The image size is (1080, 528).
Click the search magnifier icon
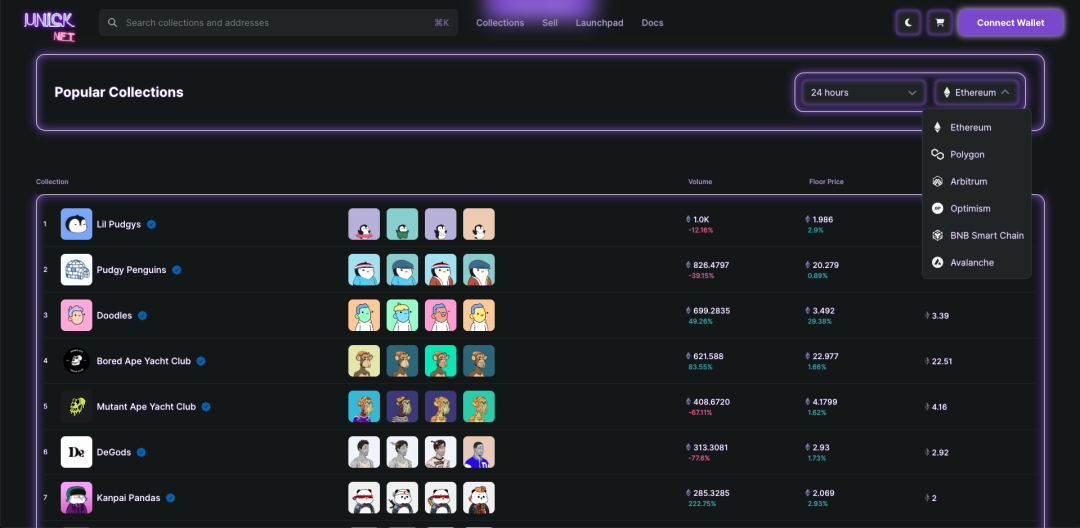[113, 23]
